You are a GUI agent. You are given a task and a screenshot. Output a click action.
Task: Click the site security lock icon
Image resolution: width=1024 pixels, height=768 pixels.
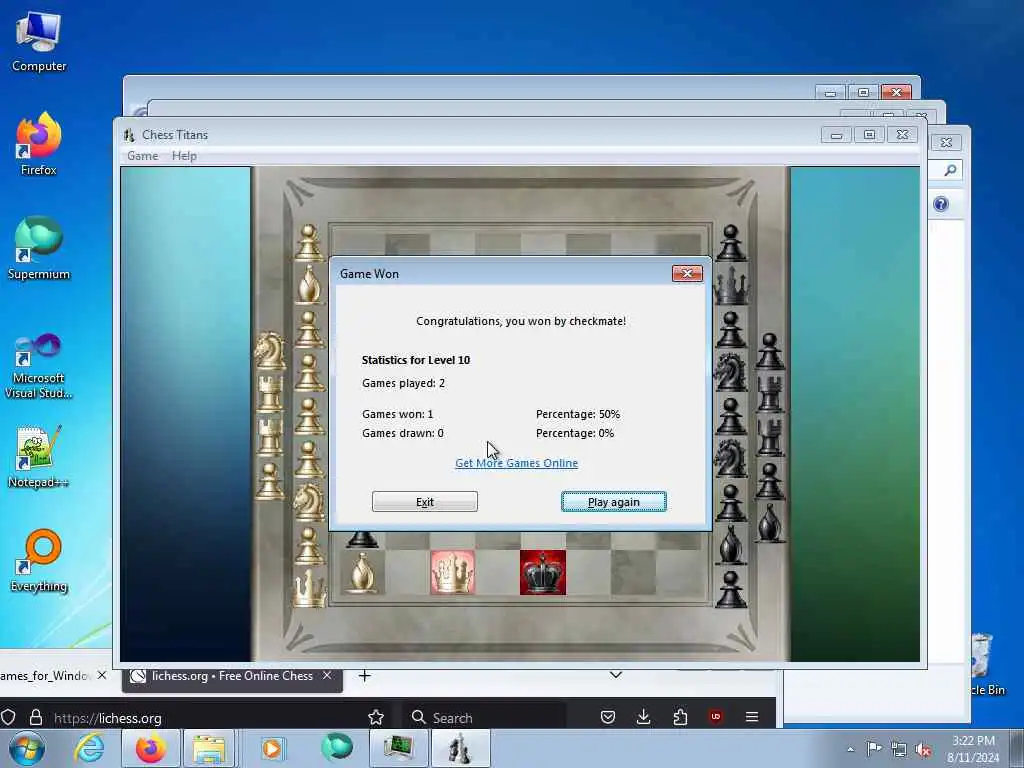pyautogui.click(x=36, y=718)
